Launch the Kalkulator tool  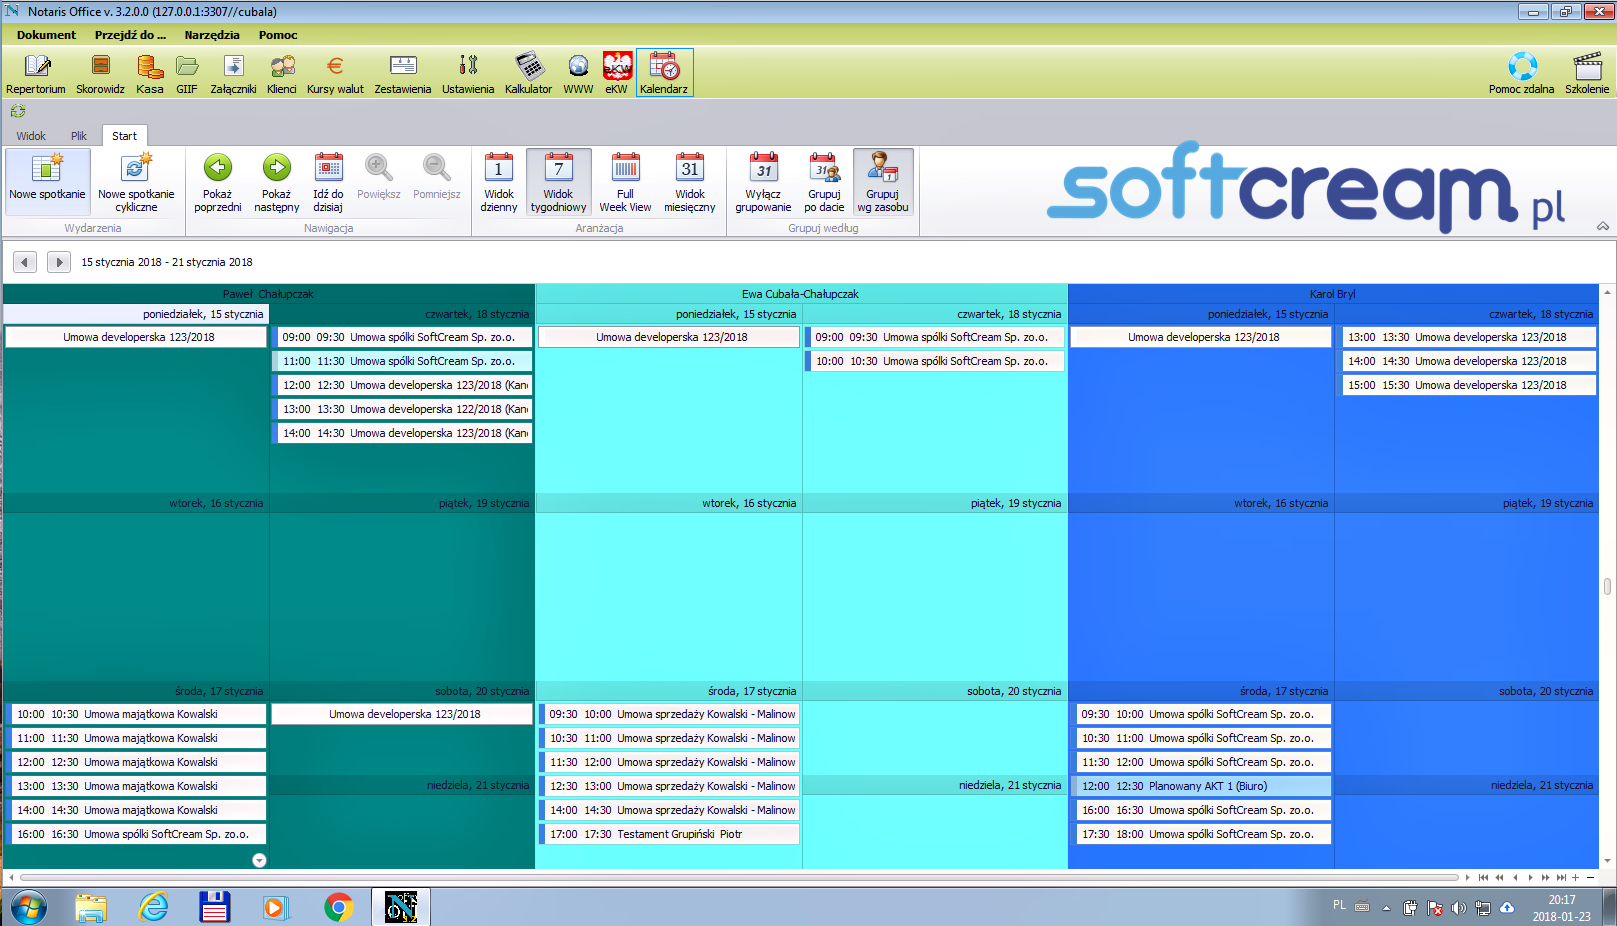[528, 74]
